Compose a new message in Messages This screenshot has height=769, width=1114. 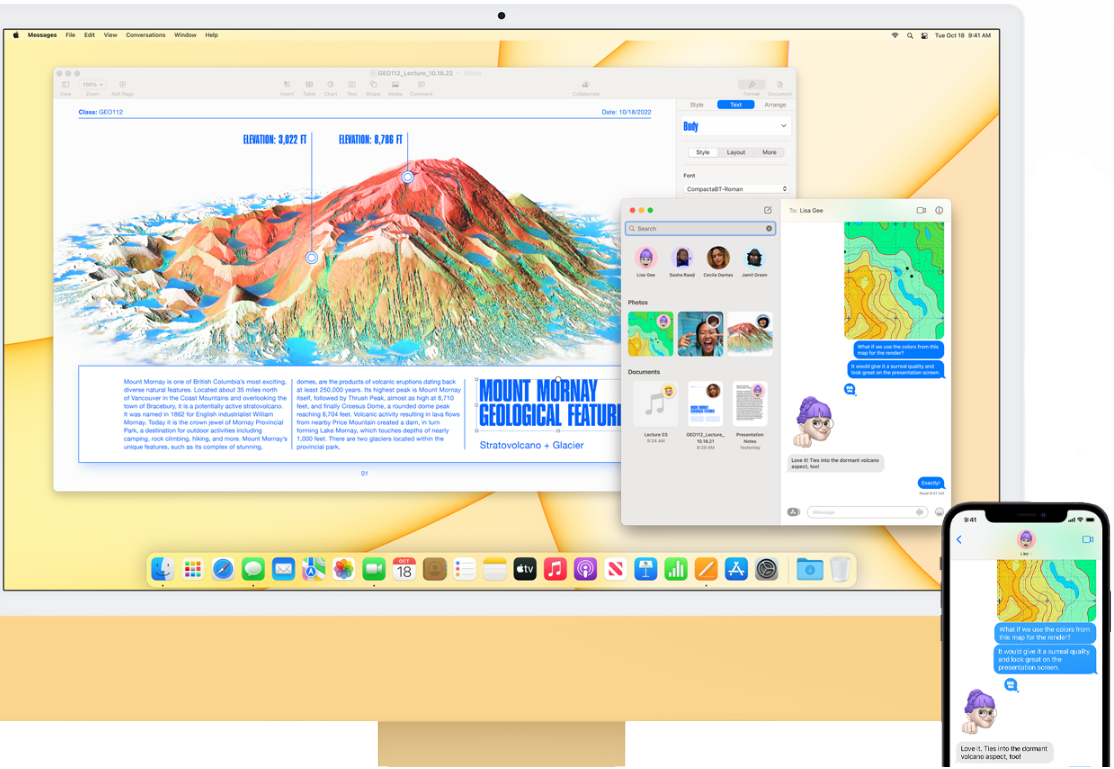767,210
